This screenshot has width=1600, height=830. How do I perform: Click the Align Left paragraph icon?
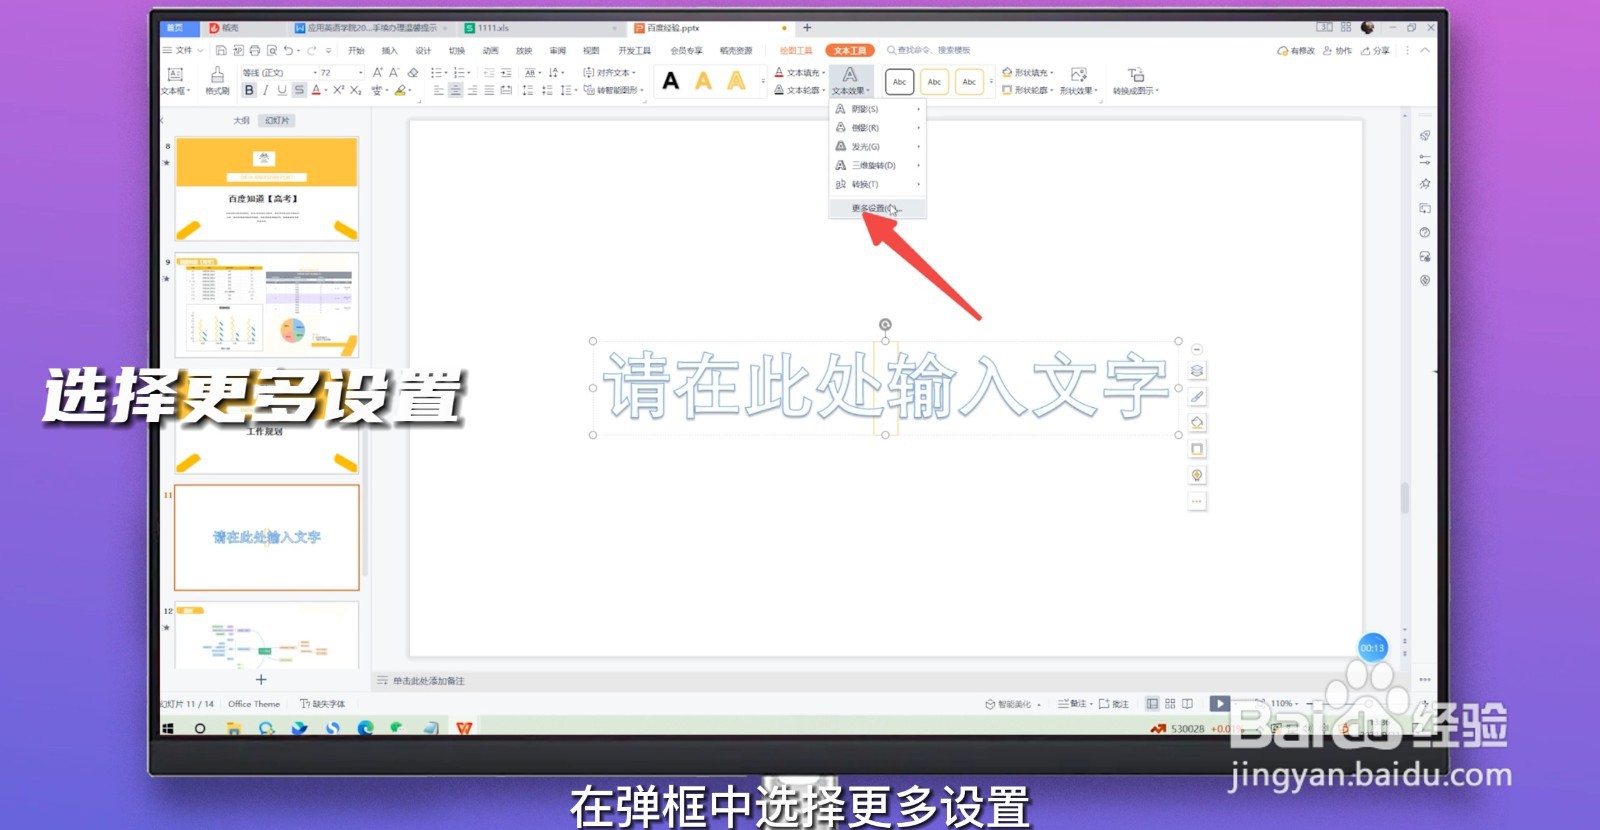pos(438,90)
